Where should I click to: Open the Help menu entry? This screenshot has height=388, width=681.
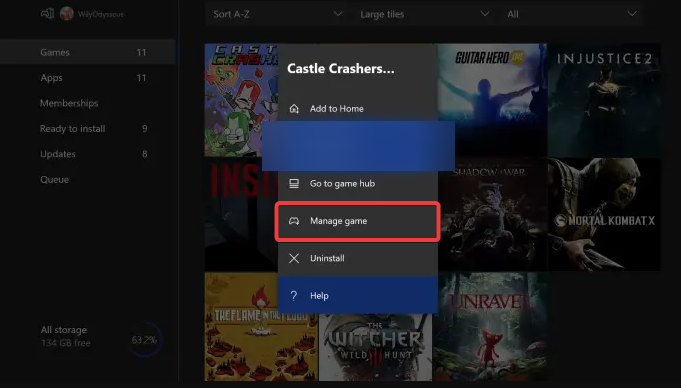coord(358,296)
